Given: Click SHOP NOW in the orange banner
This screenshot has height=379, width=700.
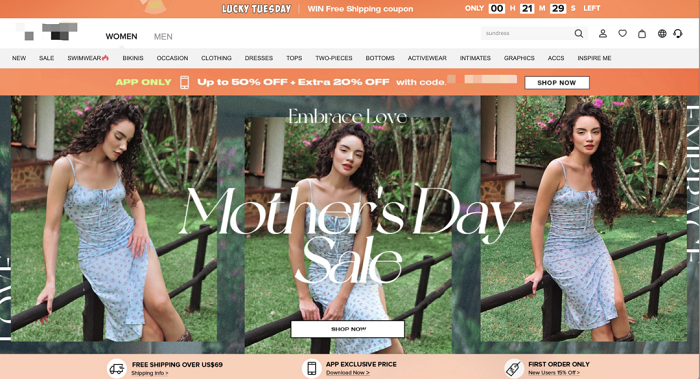Looking at the screenshot, I should pyautogui.click(x=557, y=83).
